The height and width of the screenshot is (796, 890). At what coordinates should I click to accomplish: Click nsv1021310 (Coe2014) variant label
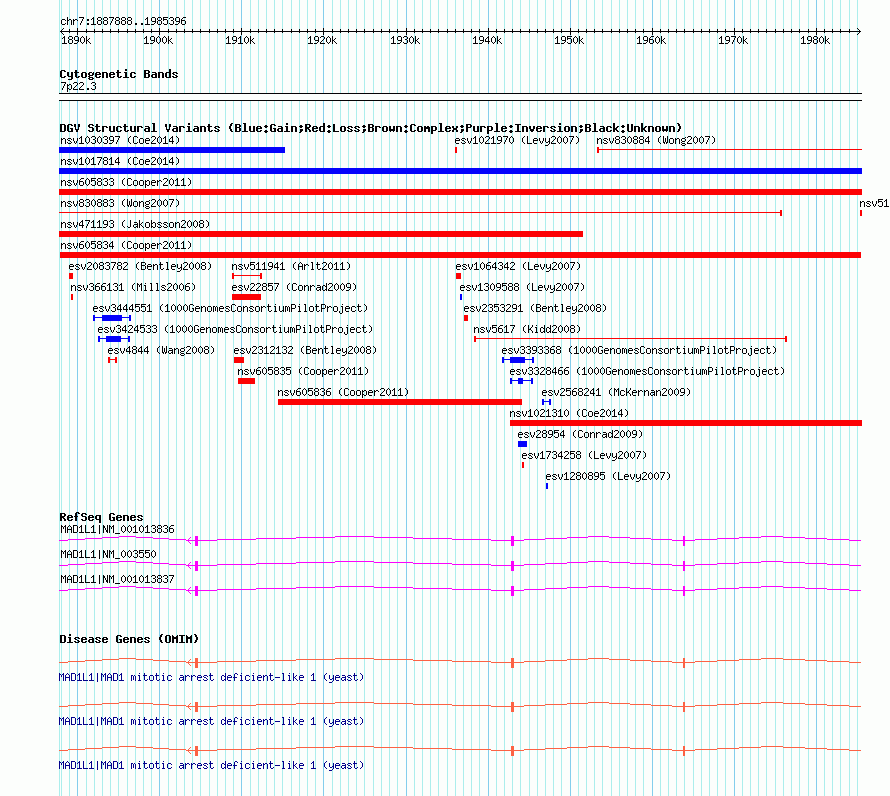click(569, 413)
